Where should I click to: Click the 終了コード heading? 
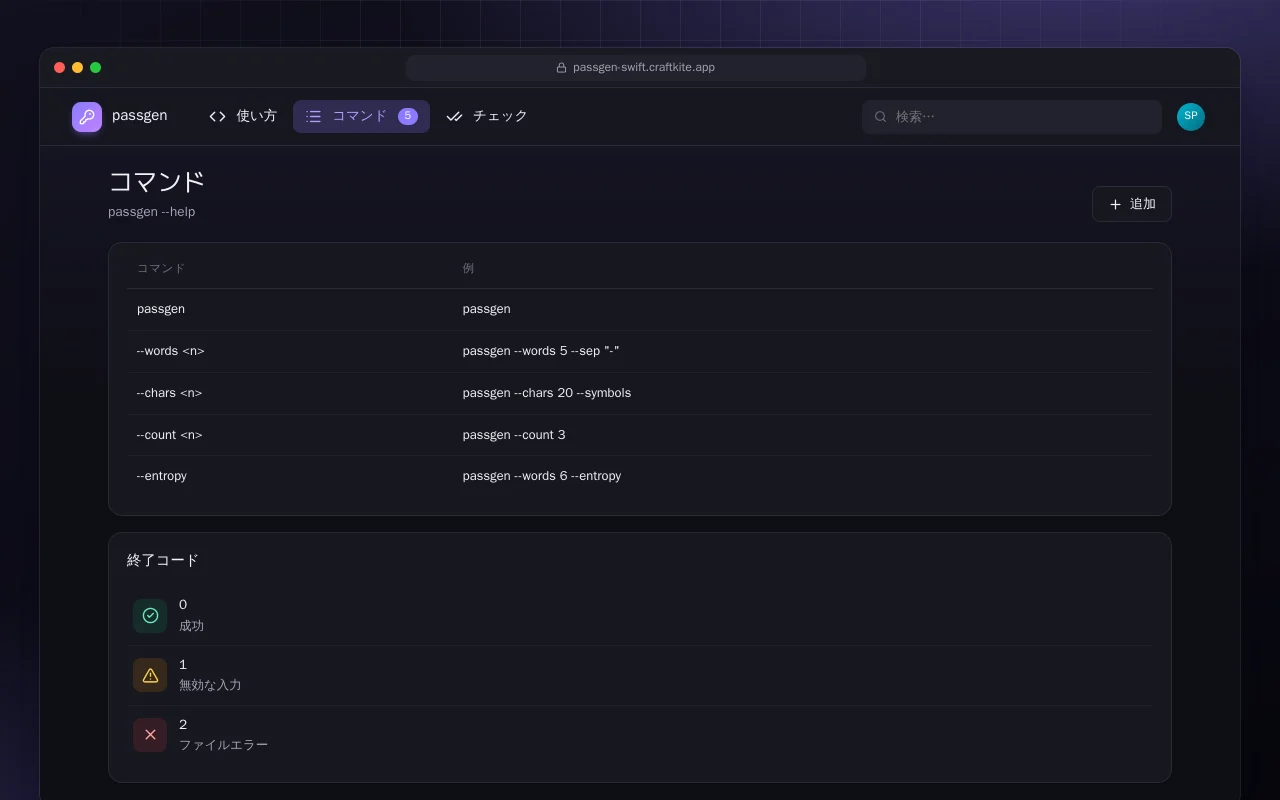click(x=163, y=560)
